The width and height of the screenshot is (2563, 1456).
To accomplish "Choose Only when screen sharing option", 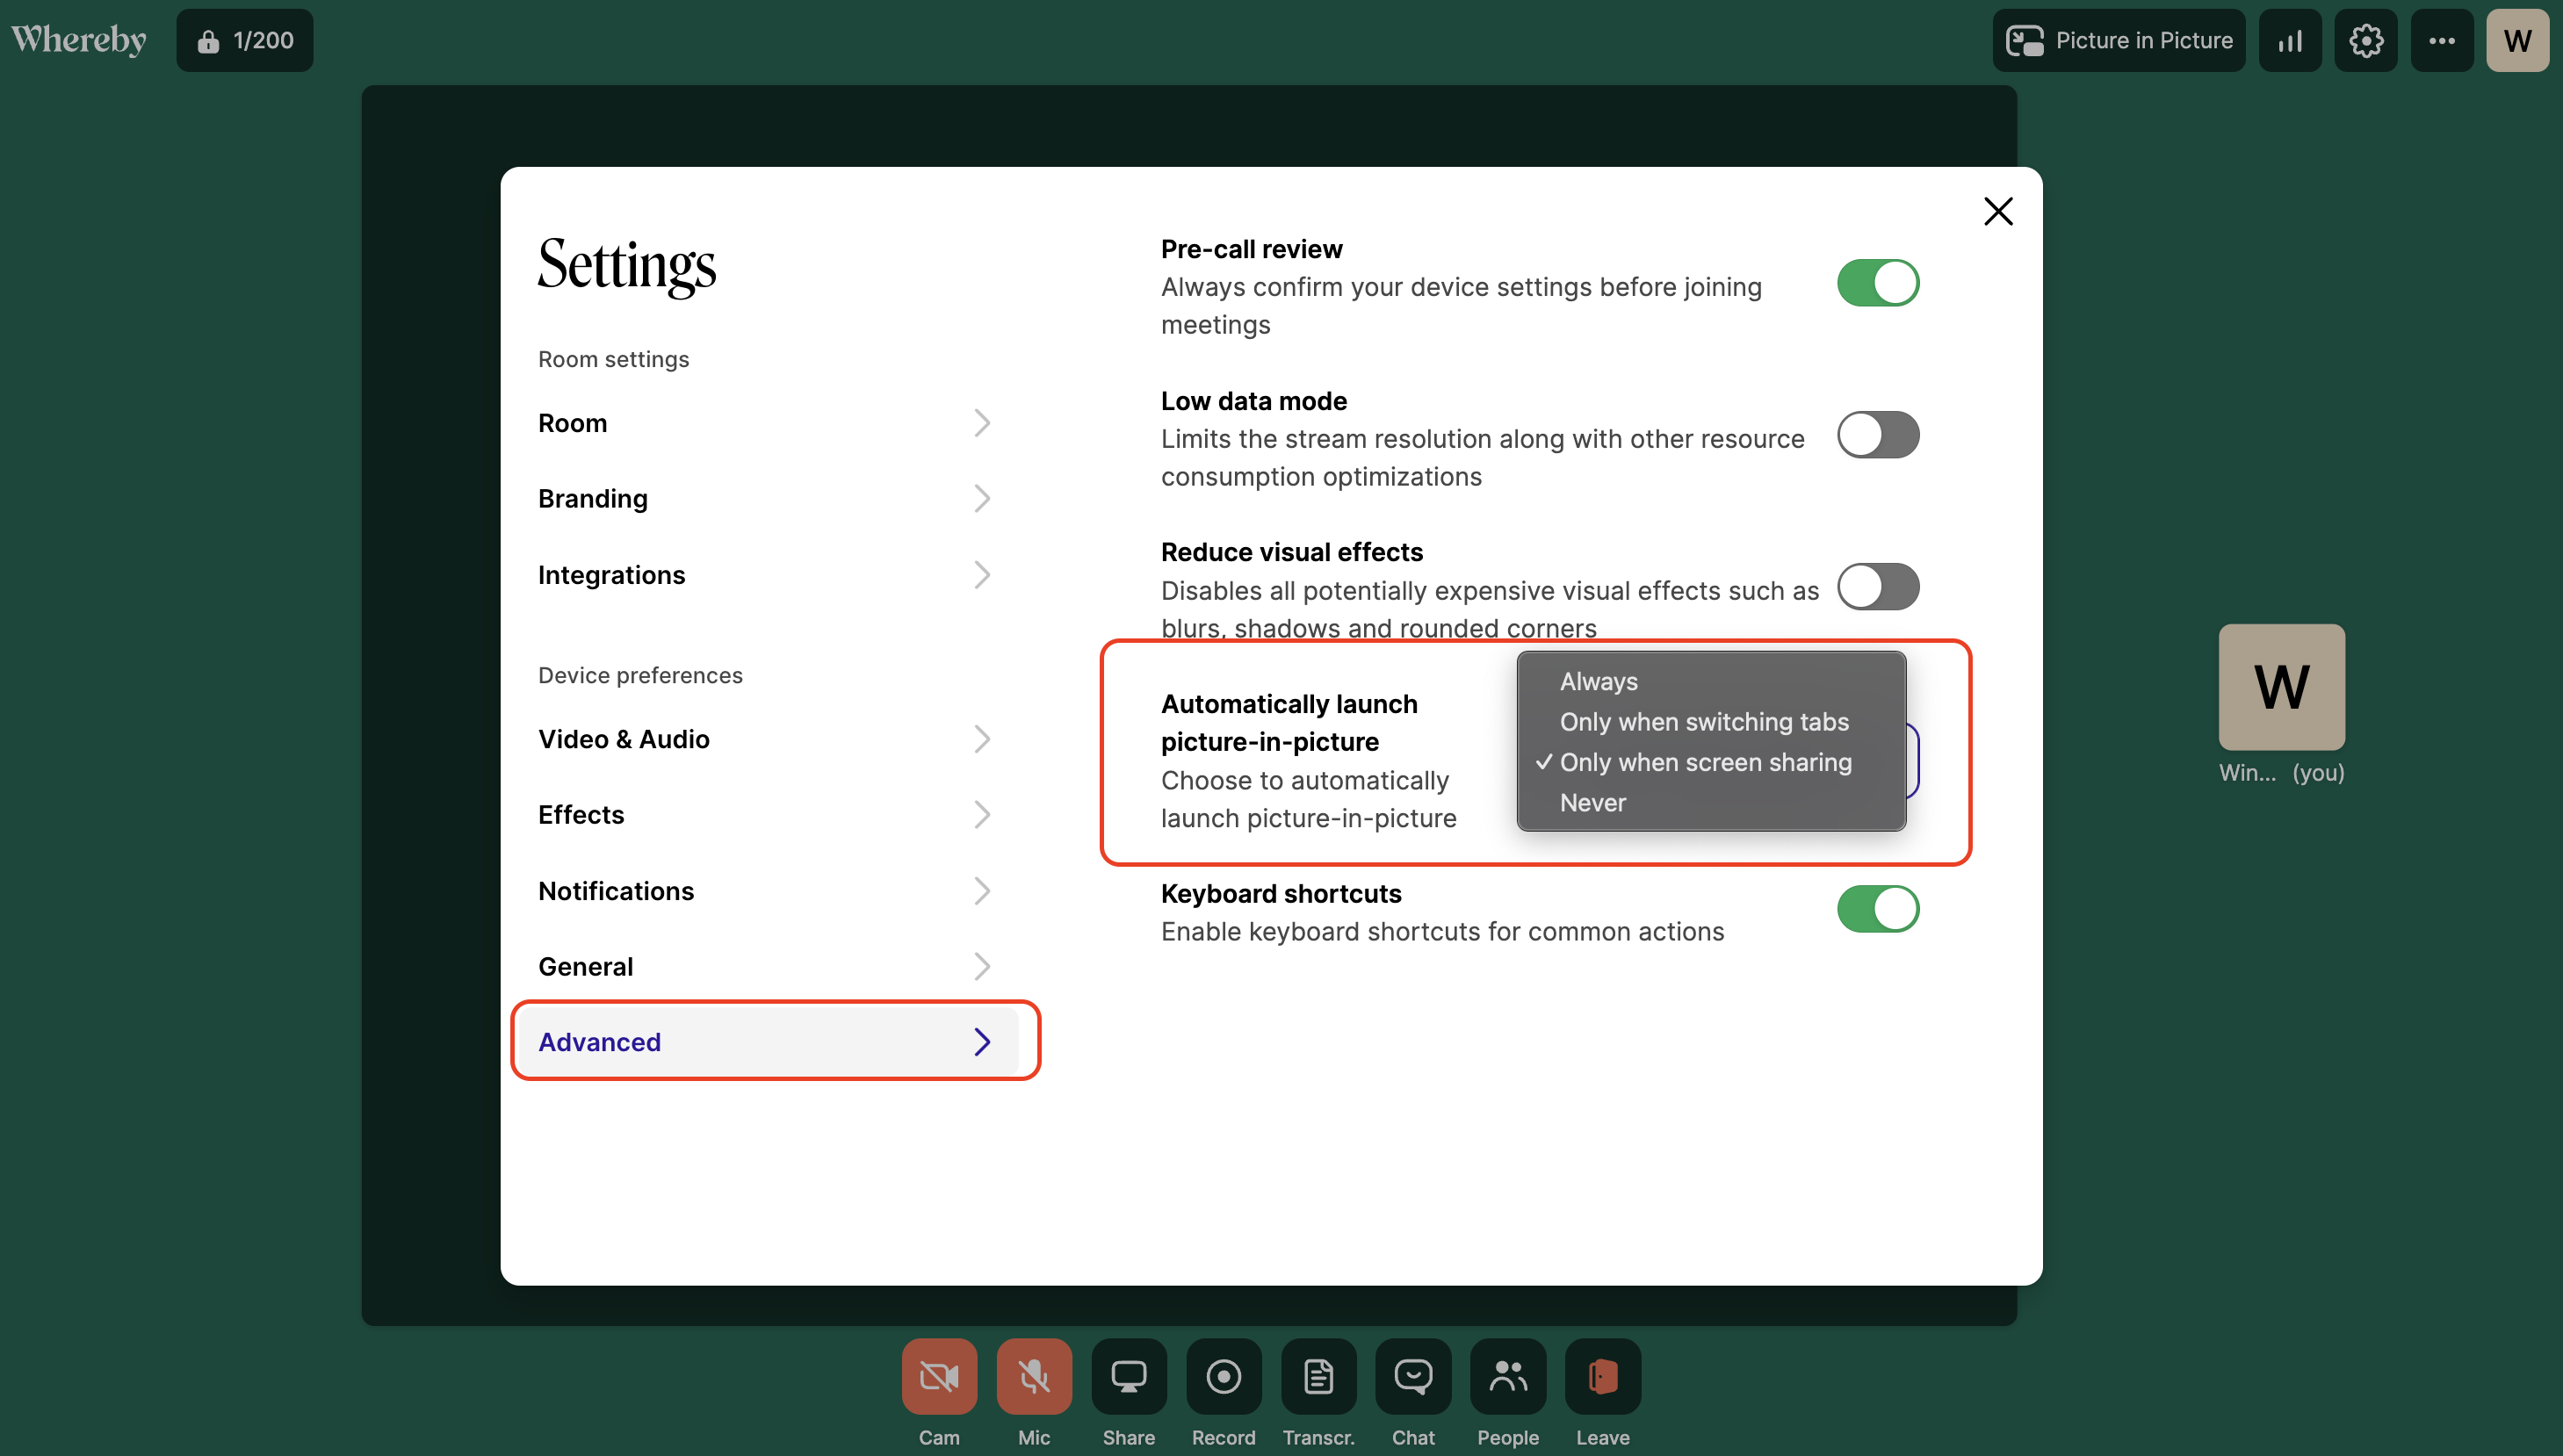I will [x=1711, y=762].
